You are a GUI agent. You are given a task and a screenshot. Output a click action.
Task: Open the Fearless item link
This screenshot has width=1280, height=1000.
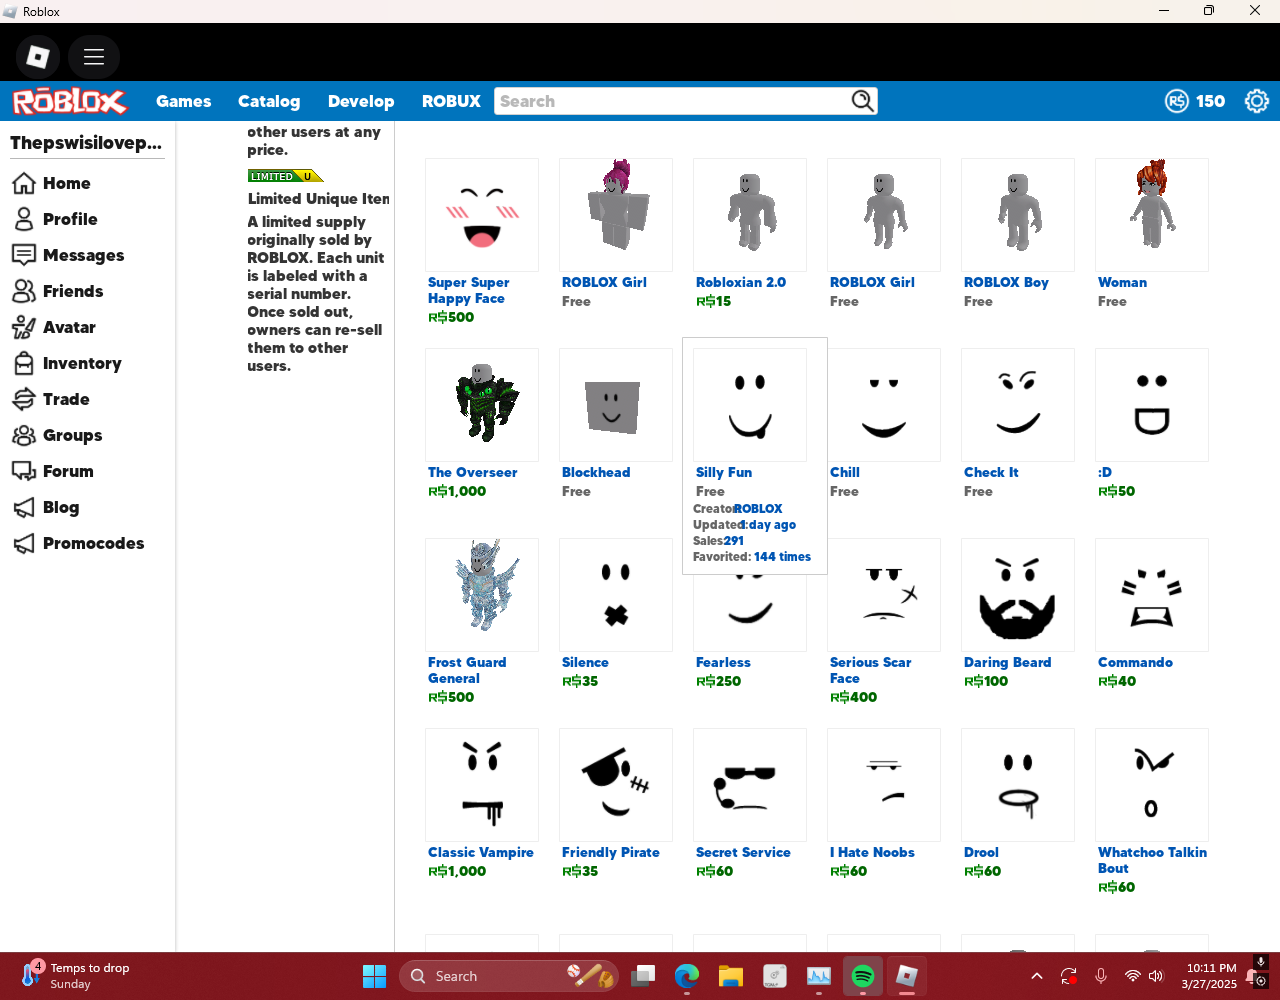click(x=723, y=662)
